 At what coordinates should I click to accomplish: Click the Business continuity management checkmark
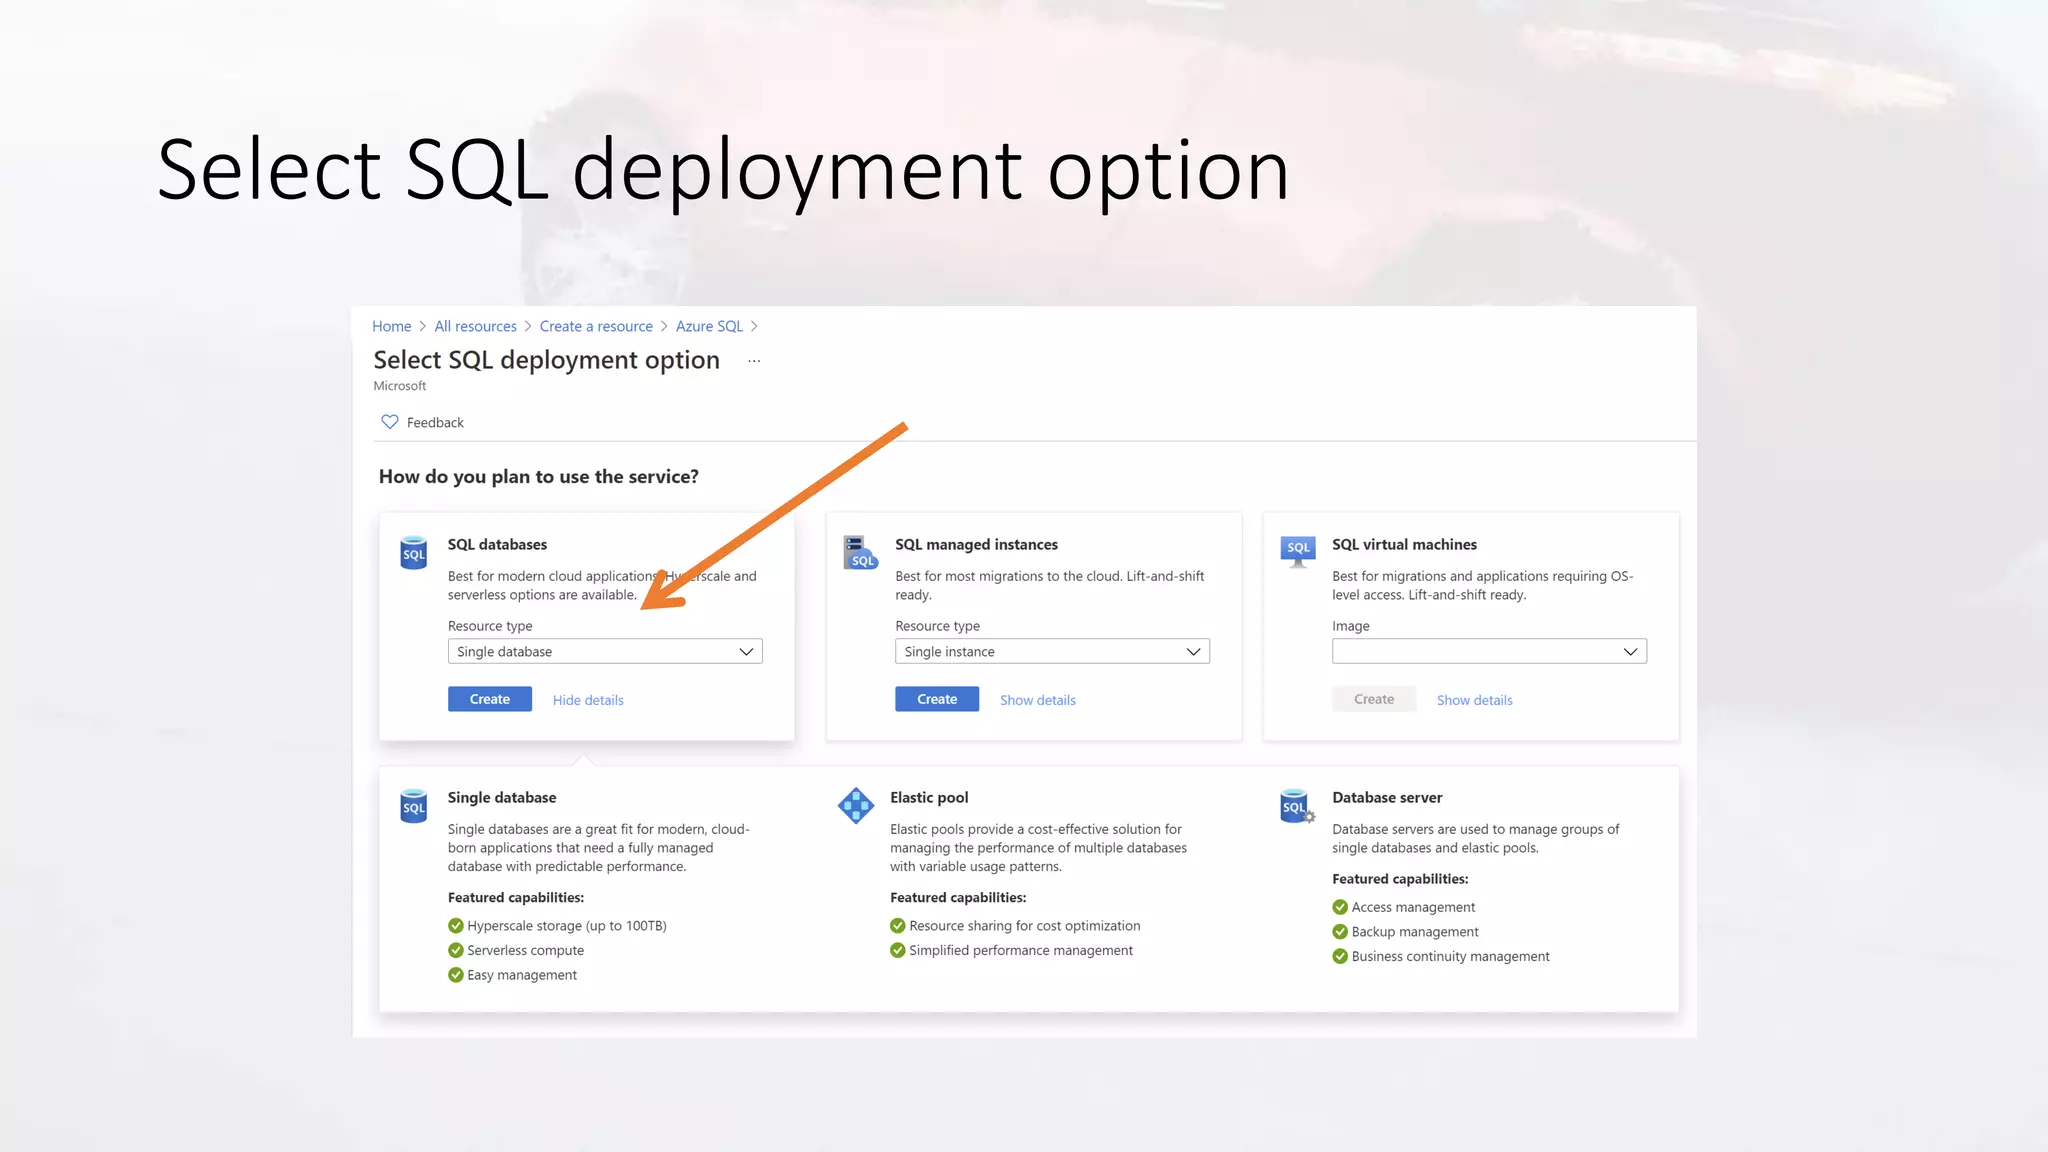tap(1340, 956)
